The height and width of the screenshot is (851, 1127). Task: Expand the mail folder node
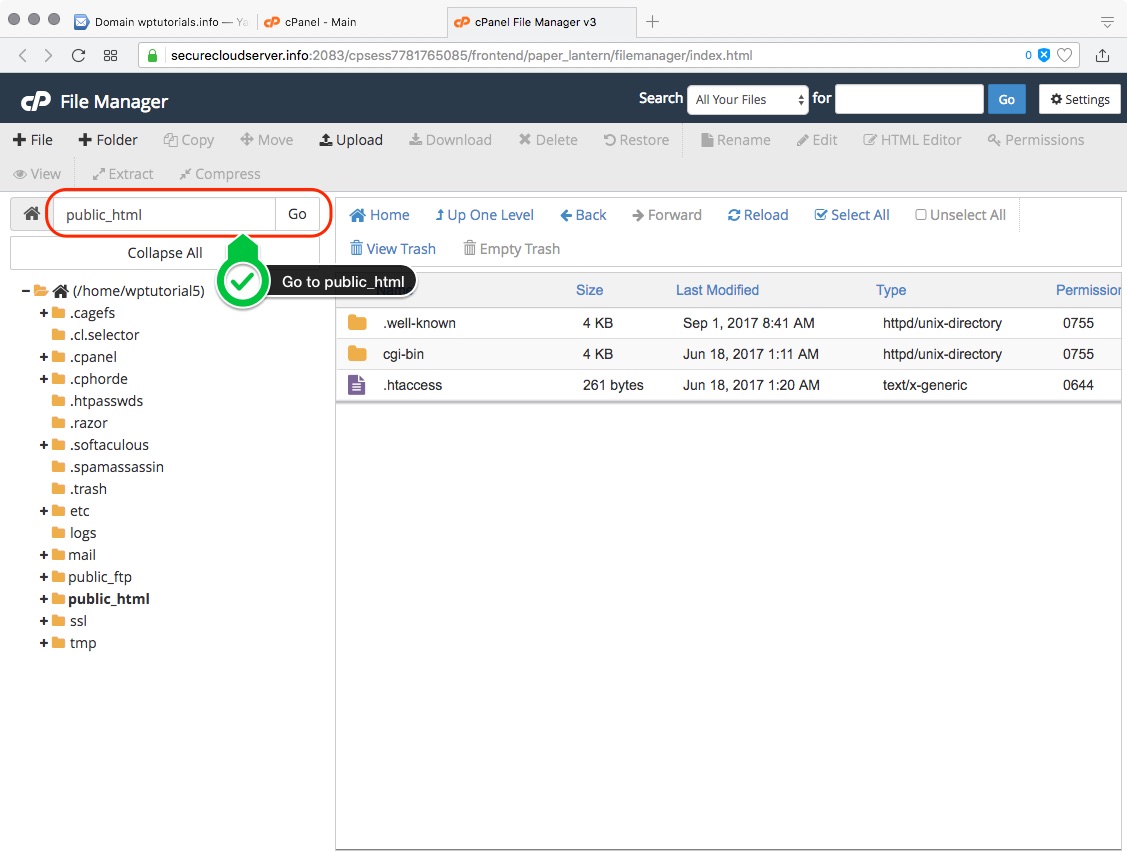tap(44, 555)
